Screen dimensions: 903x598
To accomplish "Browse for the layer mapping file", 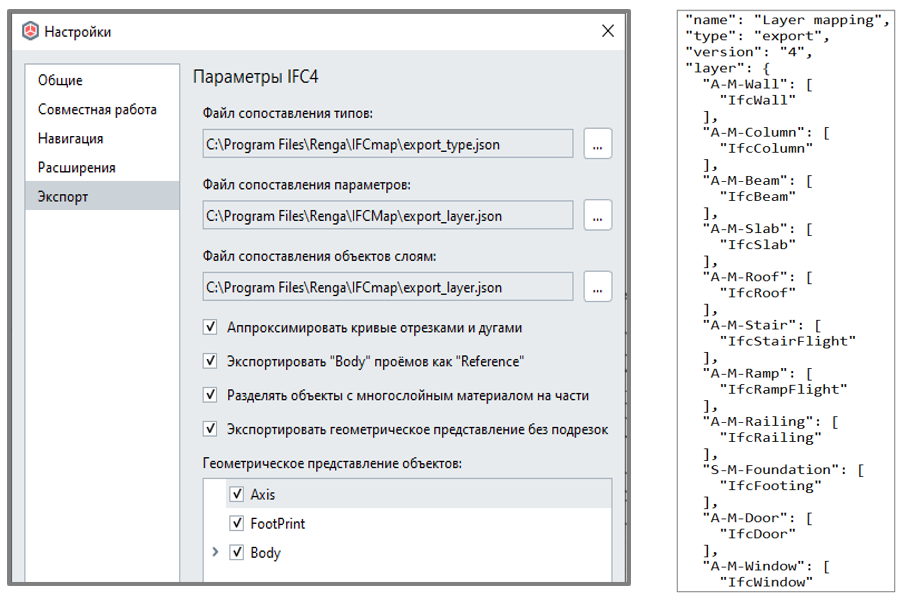I will (597, 286).
